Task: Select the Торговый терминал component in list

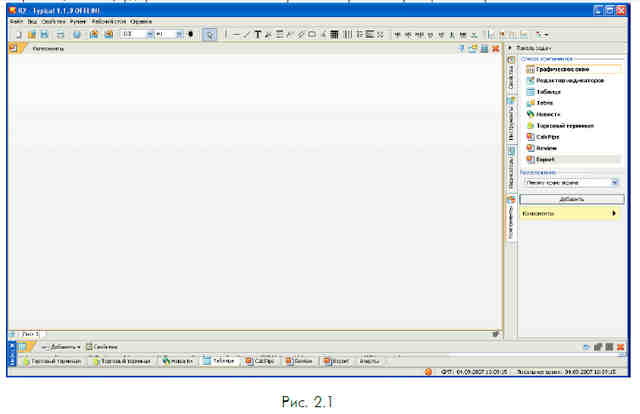Action: [x=560, y=126]
